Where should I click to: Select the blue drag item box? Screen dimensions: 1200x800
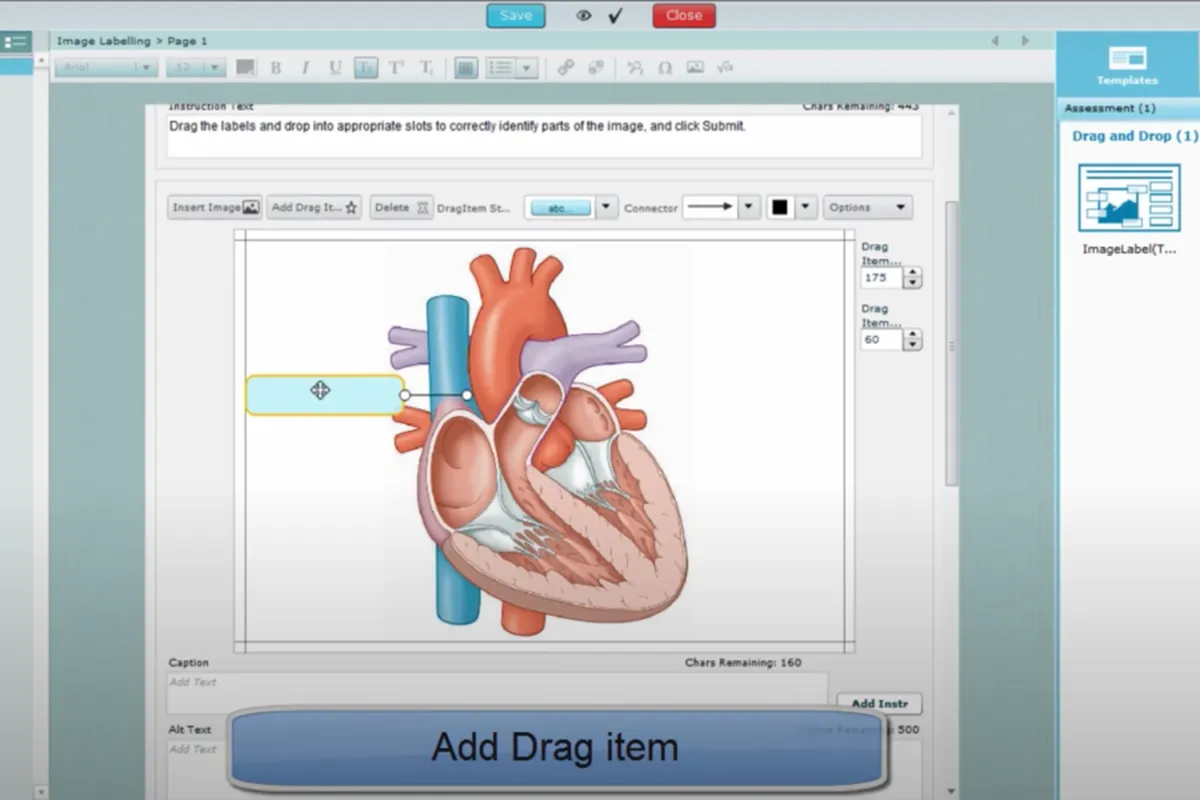pos(325,395)
